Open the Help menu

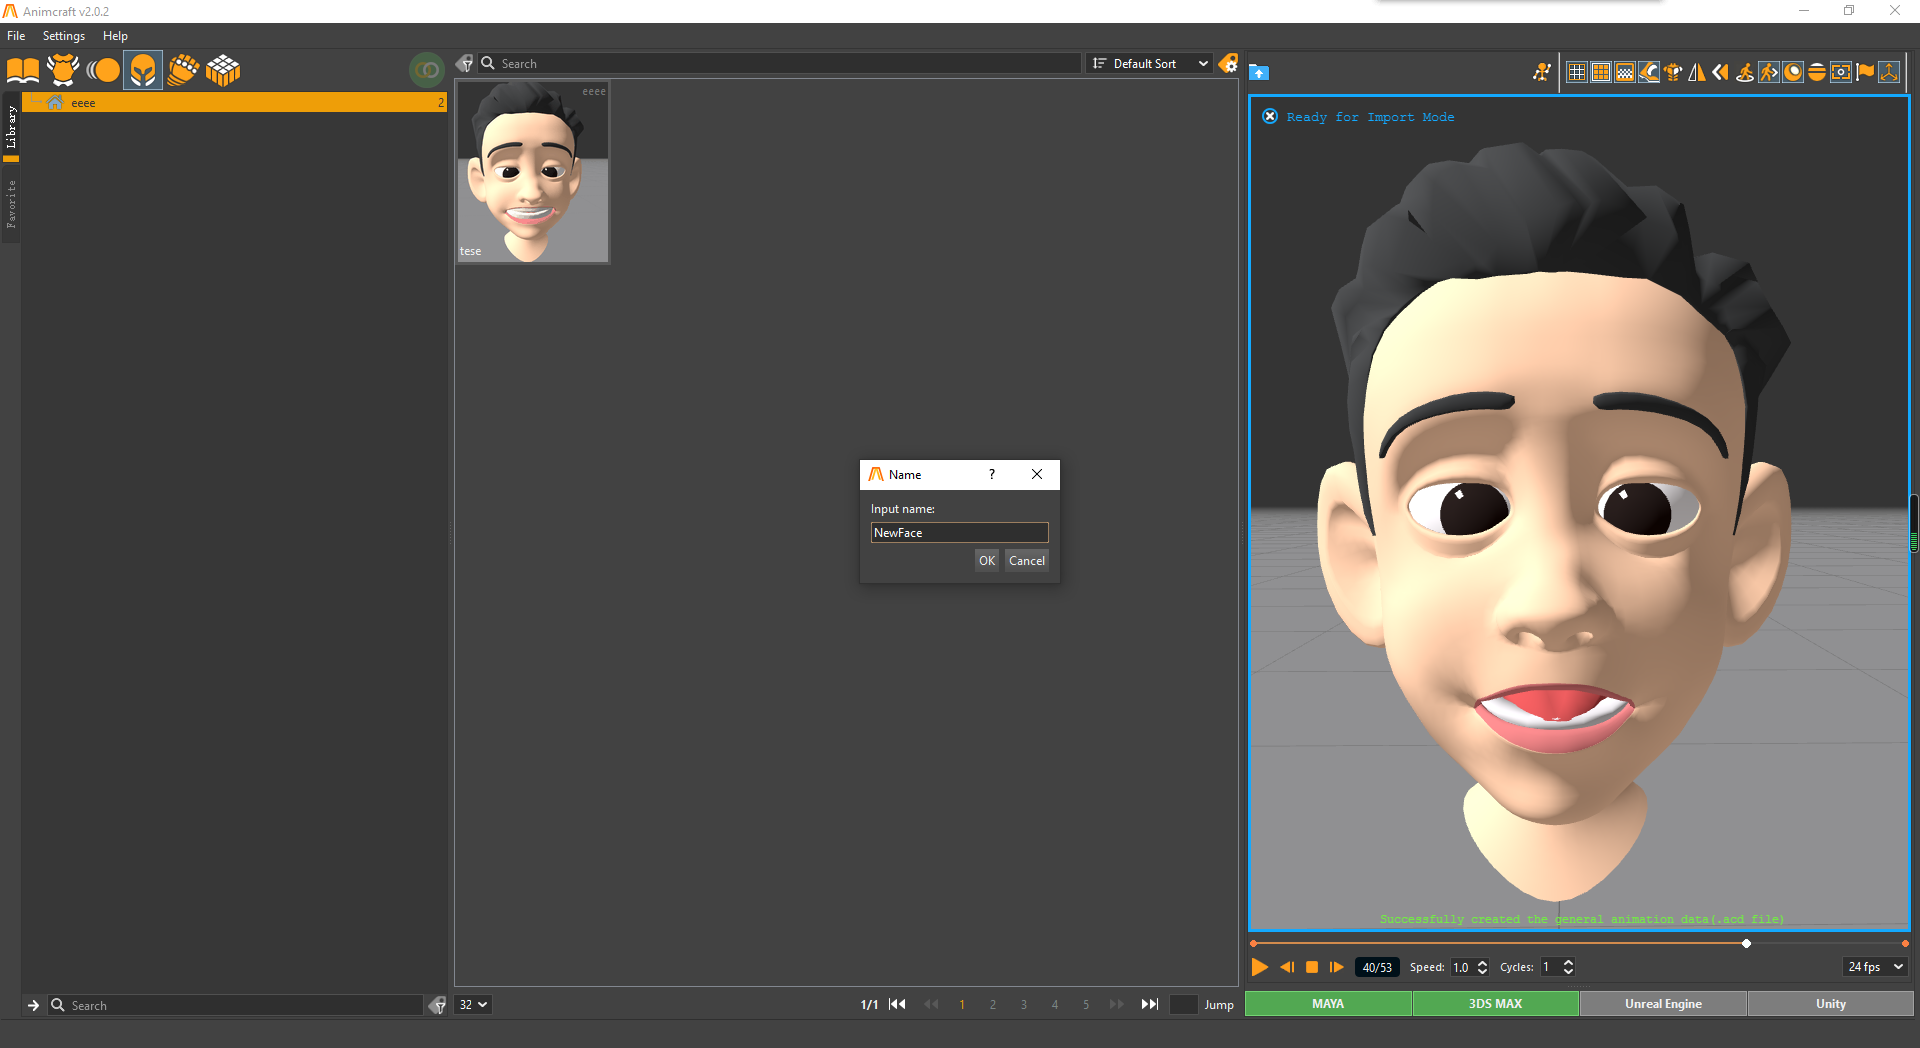click(x=115, y=36)
